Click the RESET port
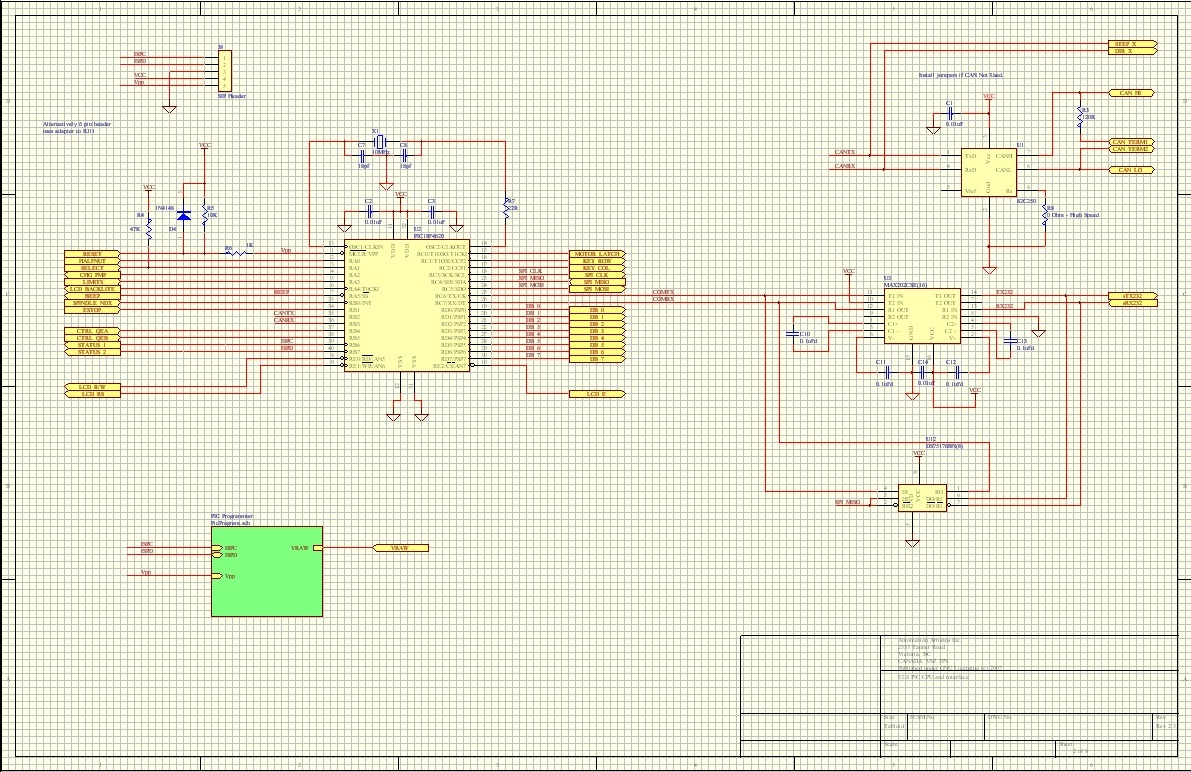The height and width of the screenshot is (772, 1191). point(92,254)
